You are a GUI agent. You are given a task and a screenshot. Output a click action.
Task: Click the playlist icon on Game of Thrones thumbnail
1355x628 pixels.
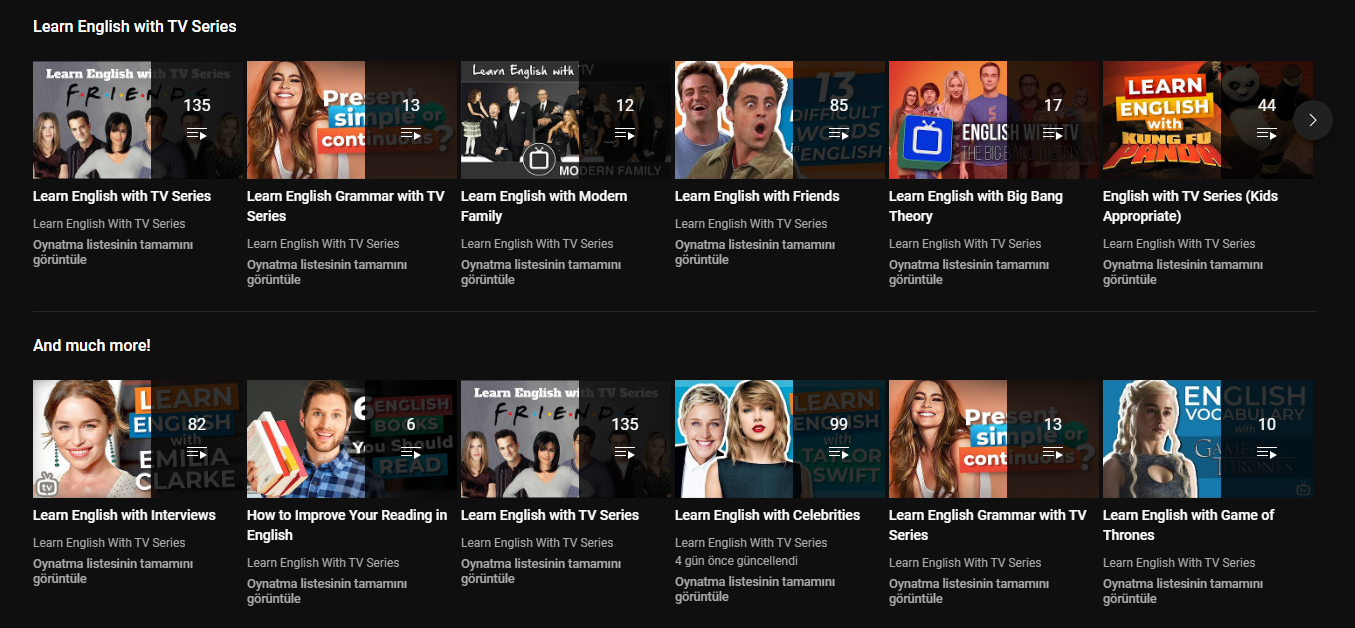click(x=1267, y=453)
